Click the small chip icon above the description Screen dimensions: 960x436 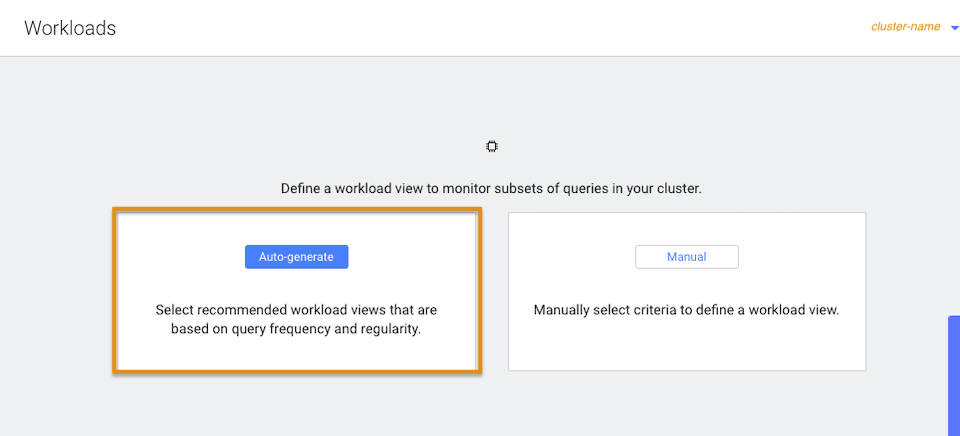coord(491,147)
